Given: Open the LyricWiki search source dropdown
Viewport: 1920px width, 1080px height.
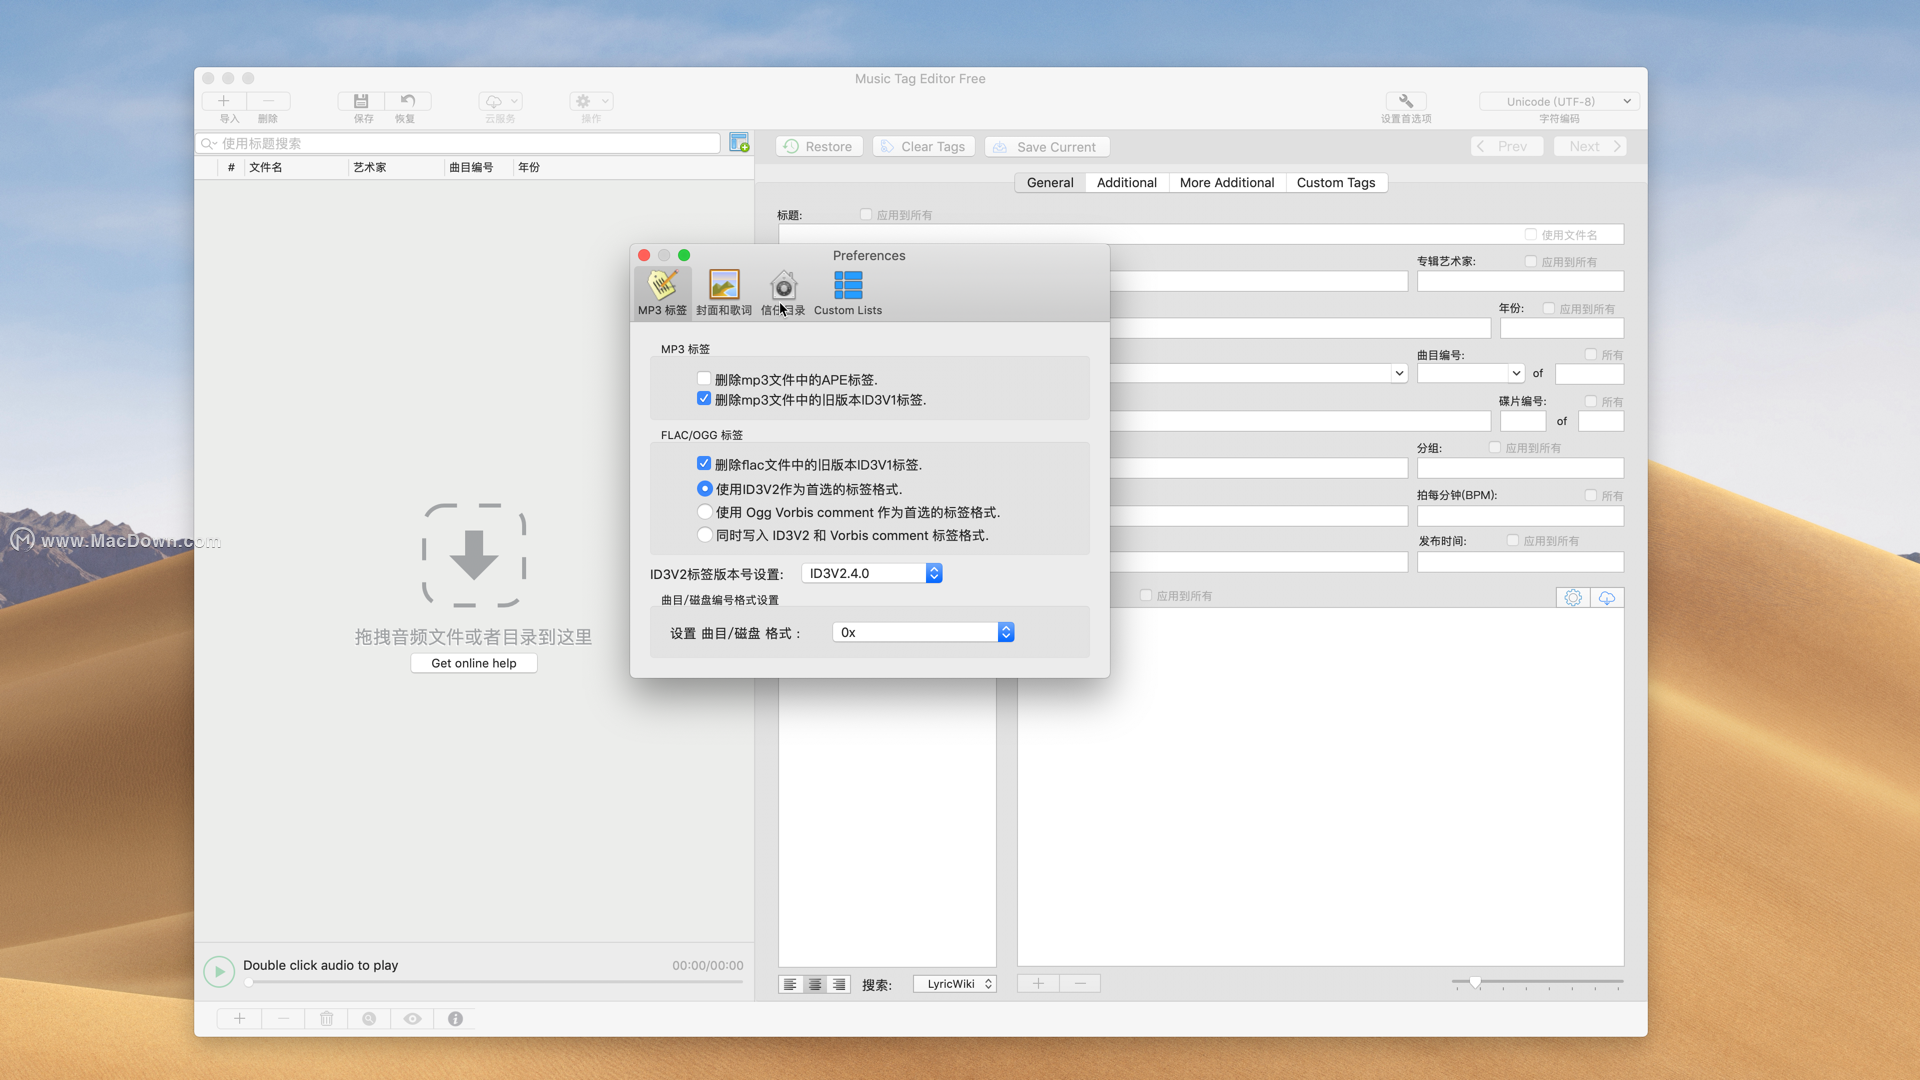Looking at the screenshot, I should [x=955, y=984].
